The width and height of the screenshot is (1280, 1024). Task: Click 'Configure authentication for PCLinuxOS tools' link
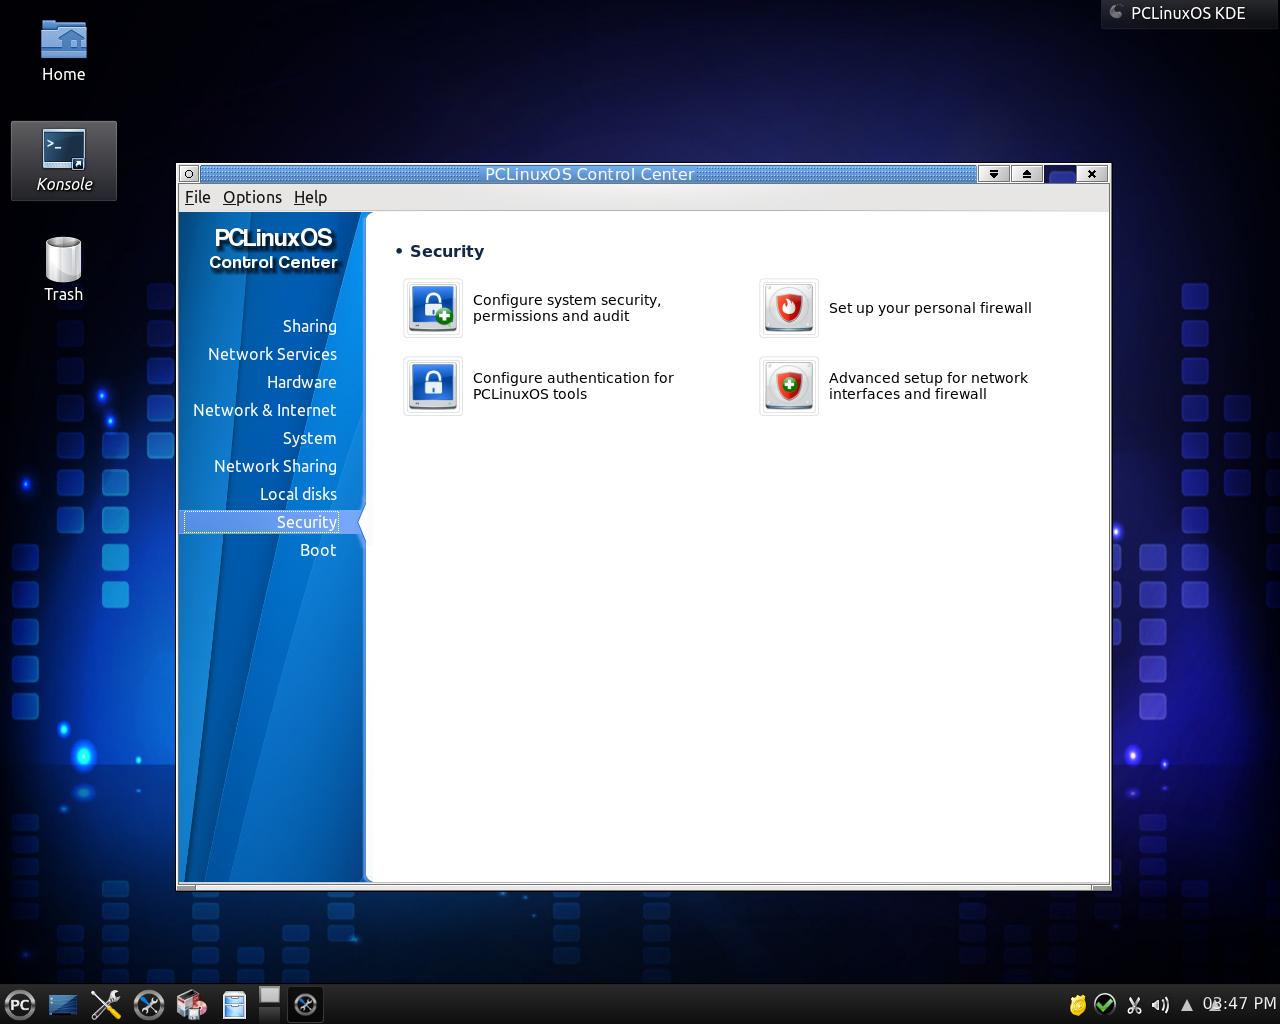573,386
